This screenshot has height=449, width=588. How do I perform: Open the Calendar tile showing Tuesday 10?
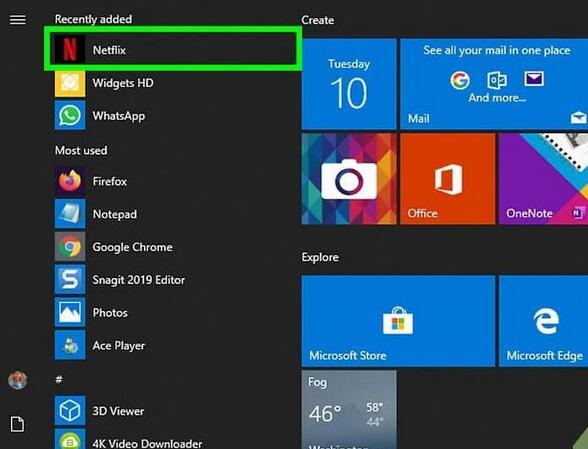(349, 84)
